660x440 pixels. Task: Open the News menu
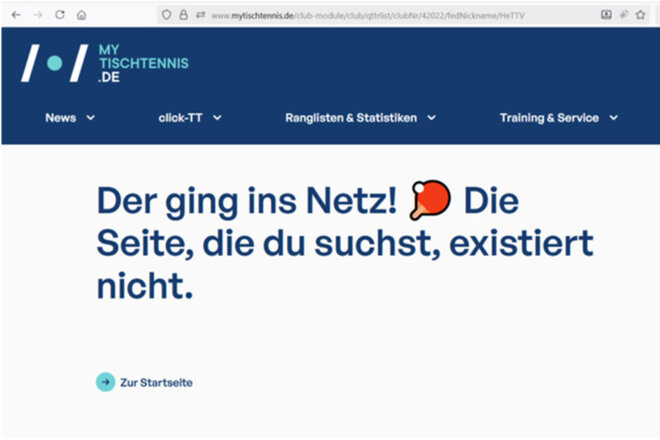(61, 118)
